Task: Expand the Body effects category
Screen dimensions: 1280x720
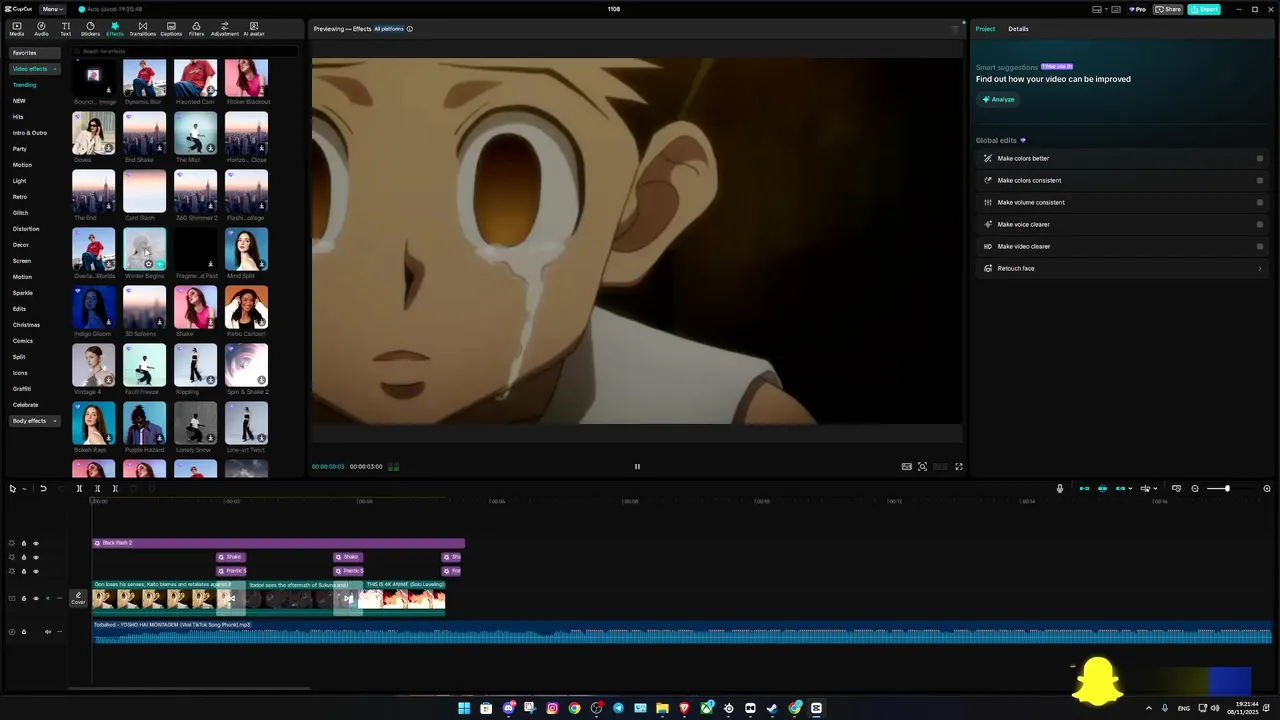Action: pos(35,421)
